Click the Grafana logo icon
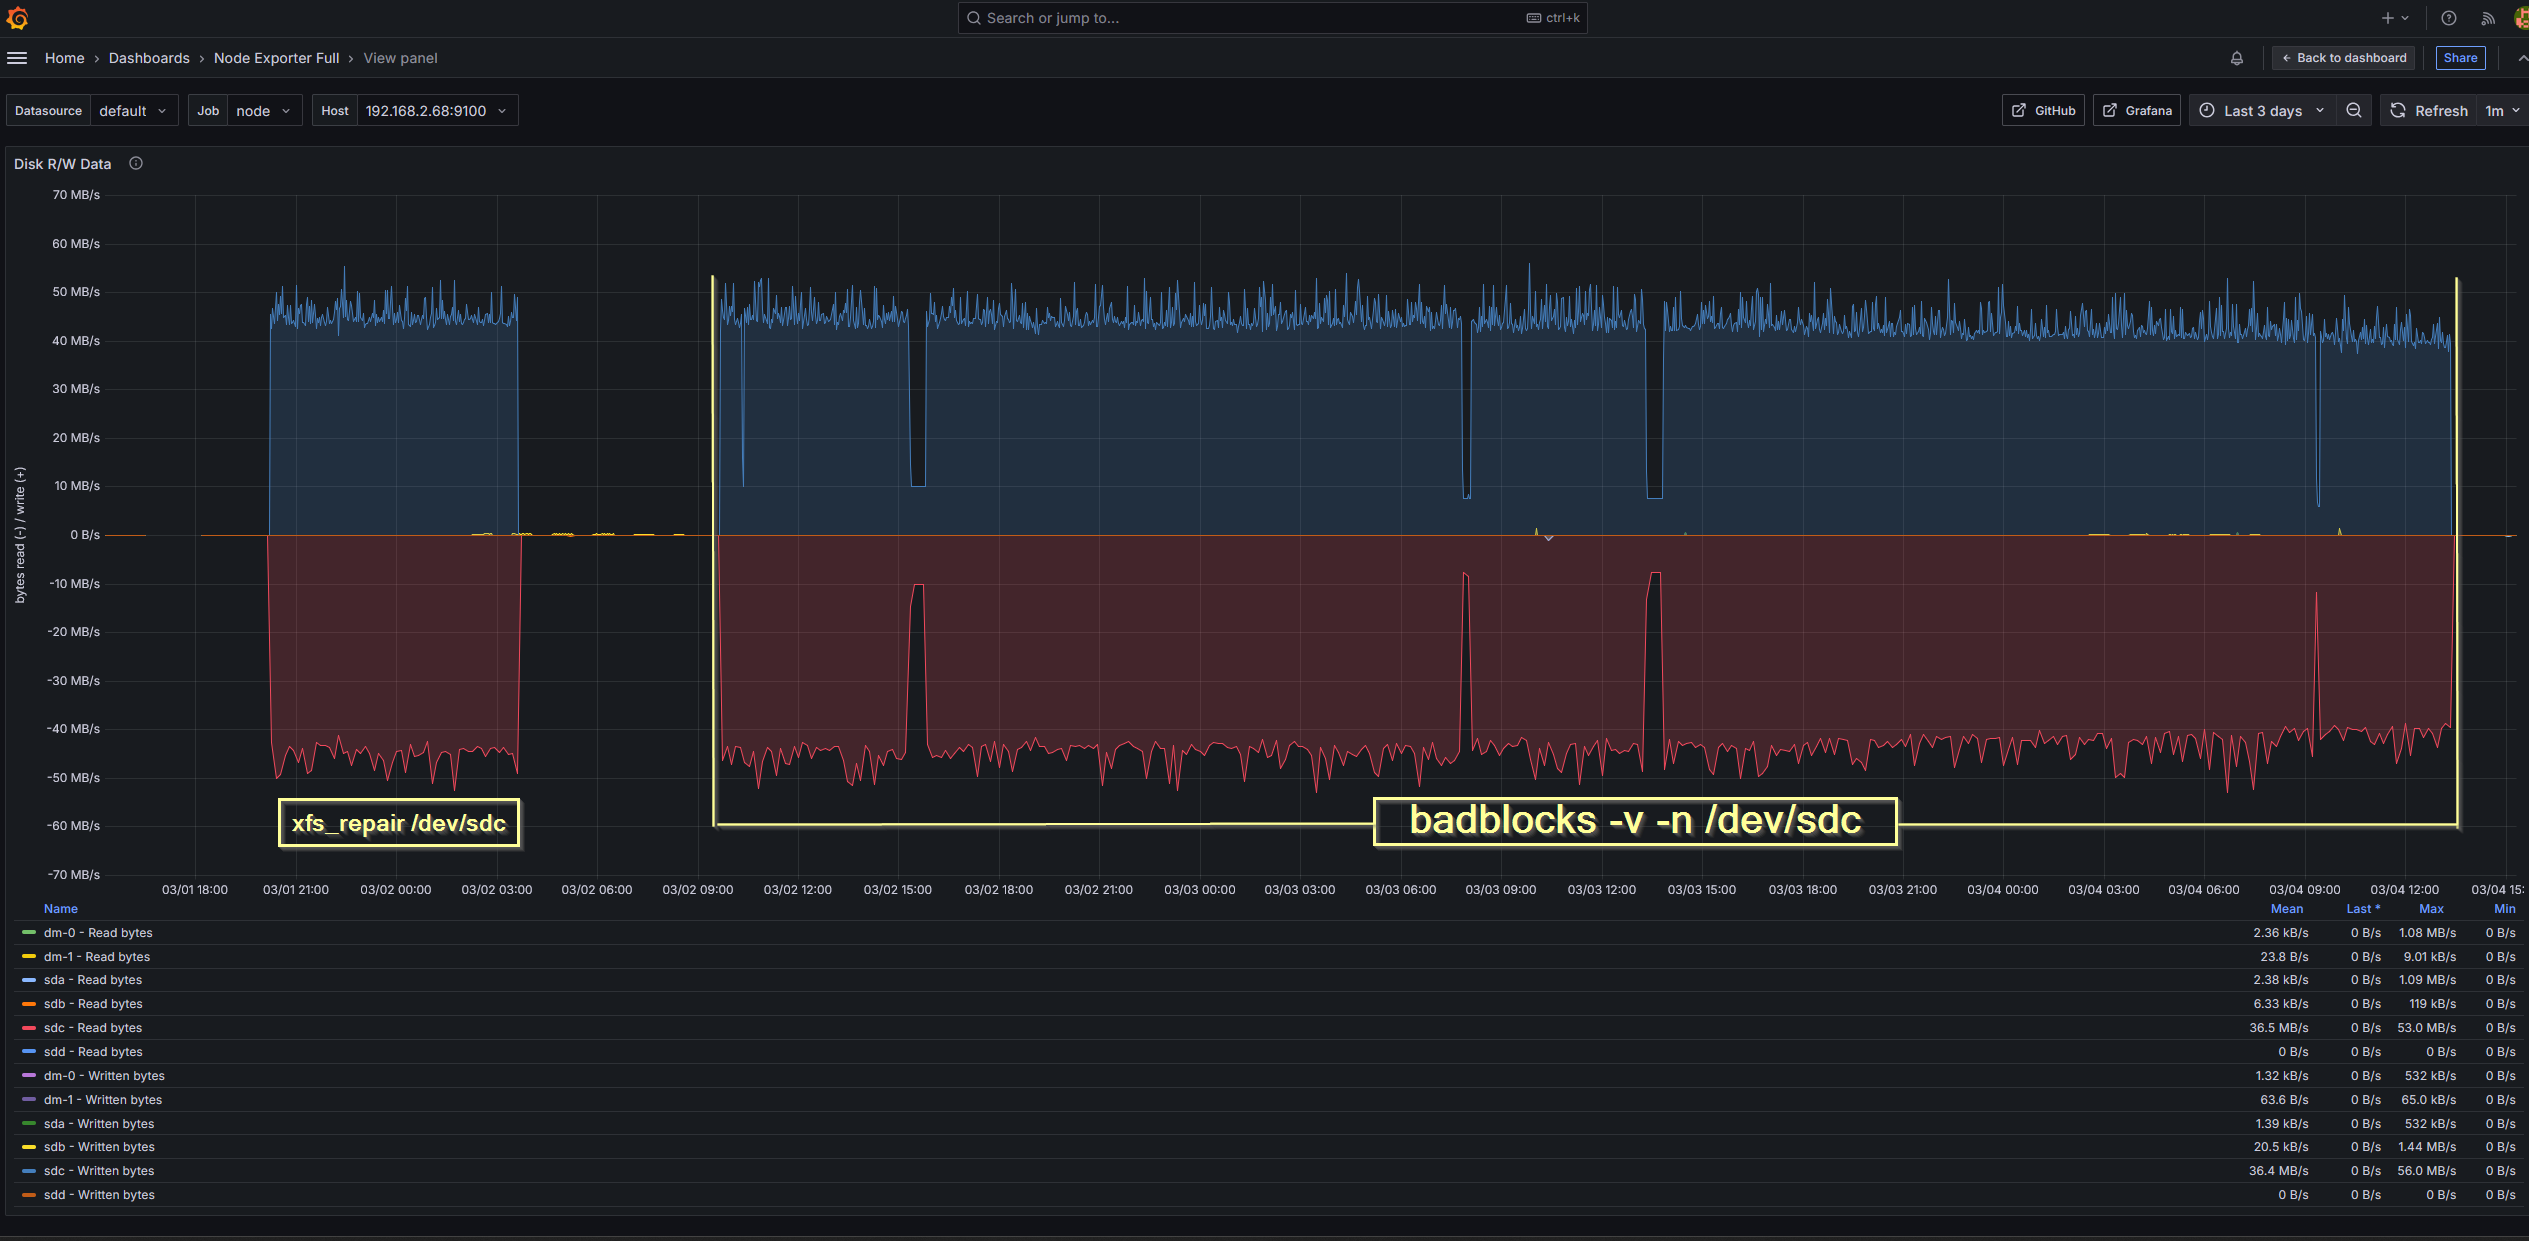 tap(17, 18)
